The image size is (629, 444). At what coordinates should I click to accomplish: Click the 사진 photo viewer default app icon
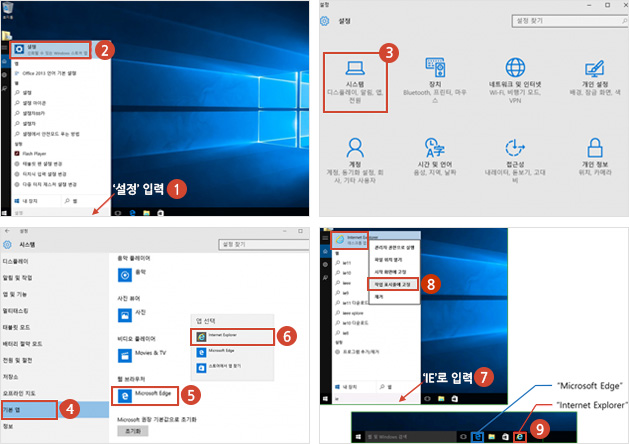[x=125, y=315]
